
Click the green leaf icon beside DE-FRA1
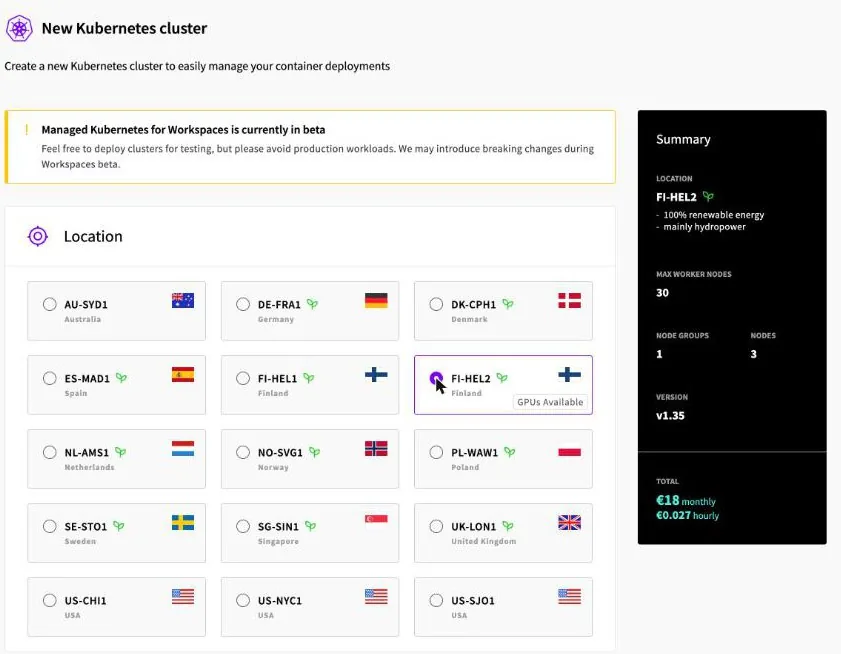(x=312, y=304)
